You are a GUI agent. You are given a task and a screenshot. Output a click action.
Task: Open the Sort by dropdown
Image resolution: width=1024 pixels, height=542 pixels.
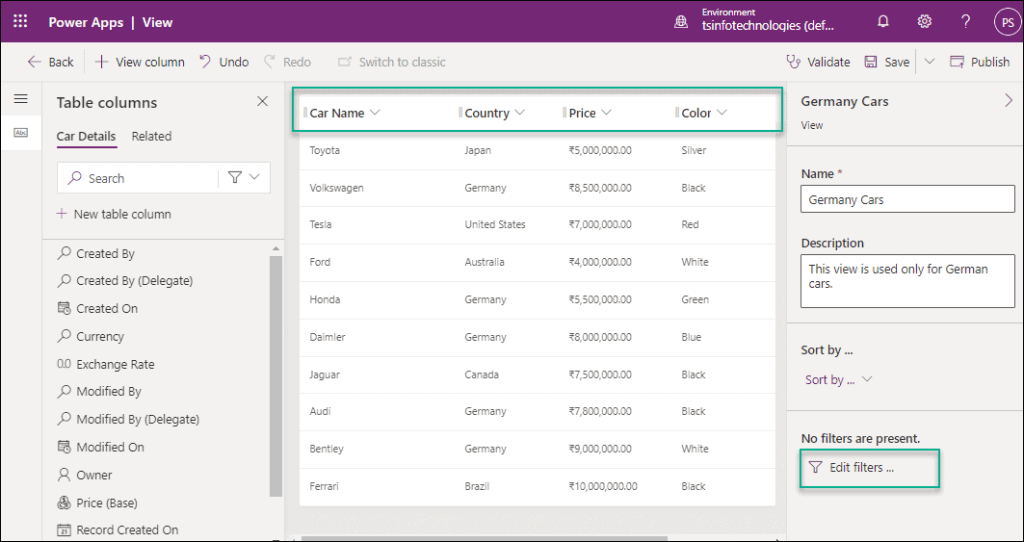pos(839,379)
